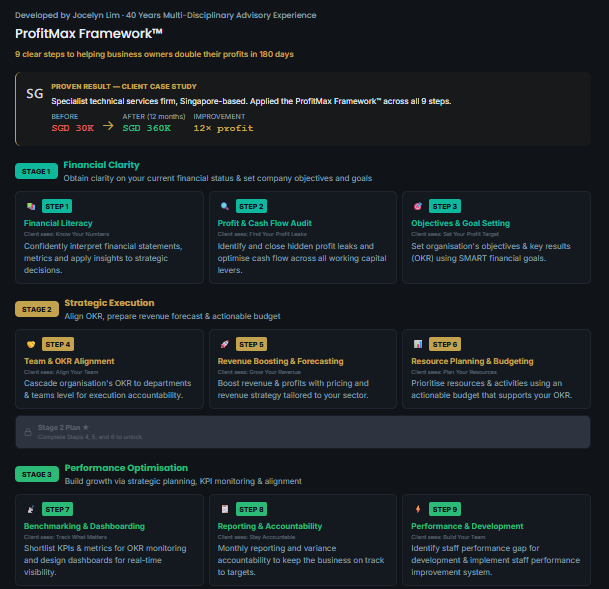The image size is (609, 589).
Task: Click the SG flag badge in case study
Action: click(x=35, y=94)
